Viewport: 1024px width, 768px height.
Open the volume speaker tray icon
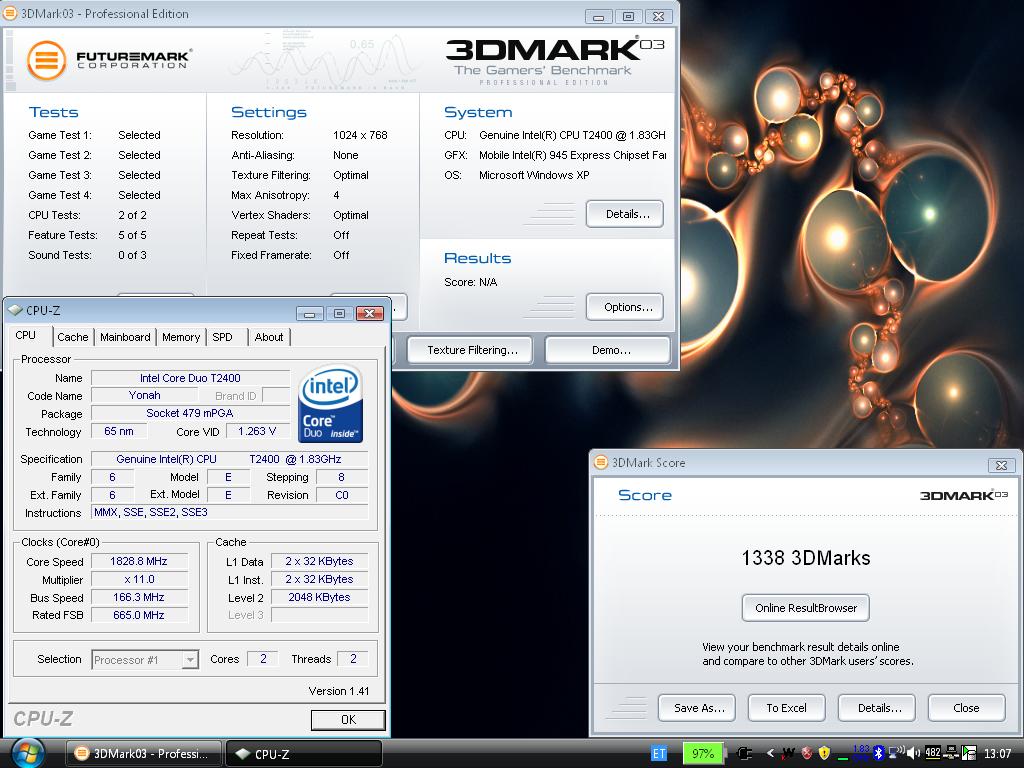coord(914,754)
